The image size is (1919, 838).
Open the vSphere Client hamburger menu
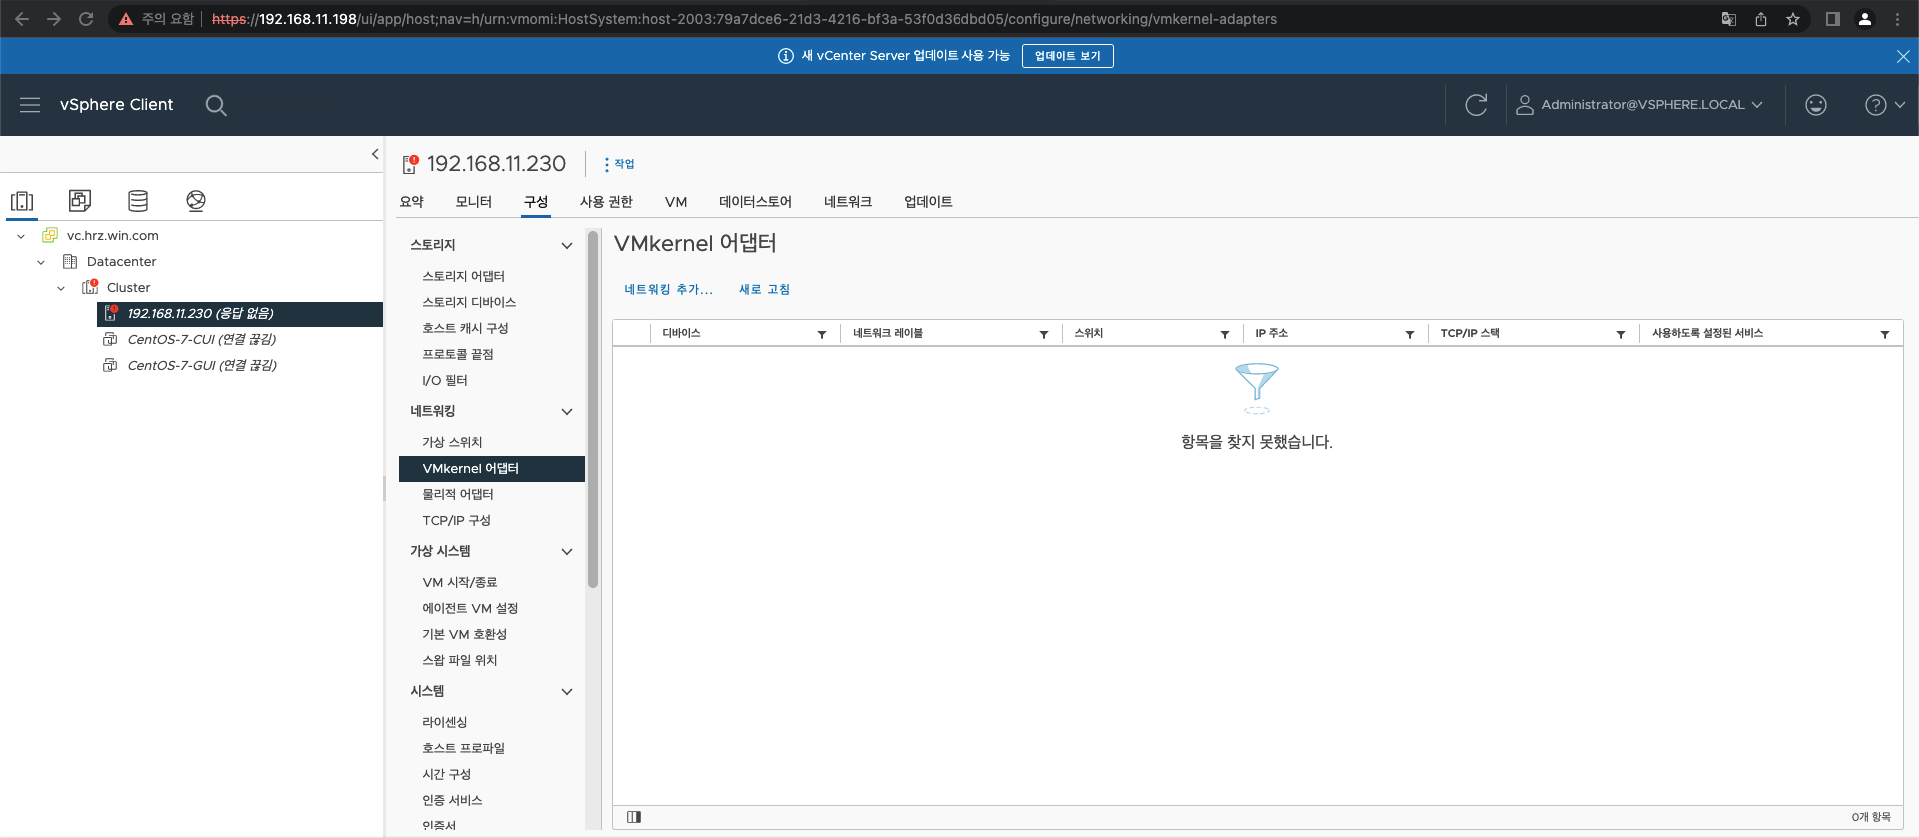pos(30,105)
